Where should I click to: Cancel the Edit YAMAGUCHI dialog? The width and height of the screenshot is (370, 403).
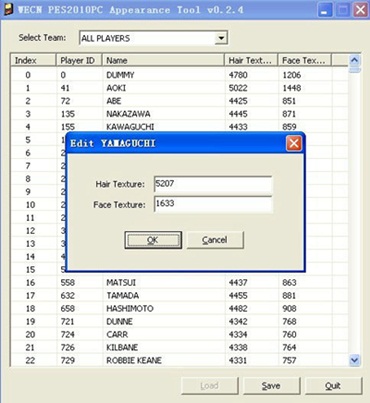point(215,240)
